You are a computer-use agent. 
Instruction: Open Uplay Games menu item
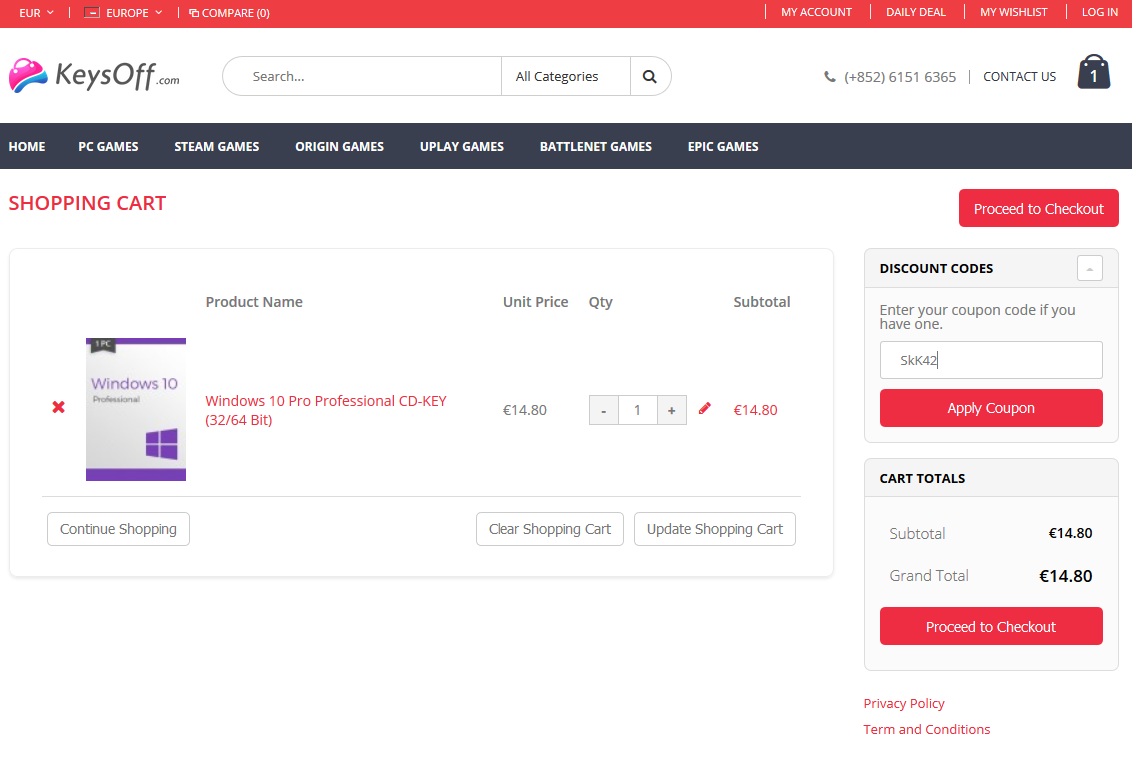click(462, 147)
